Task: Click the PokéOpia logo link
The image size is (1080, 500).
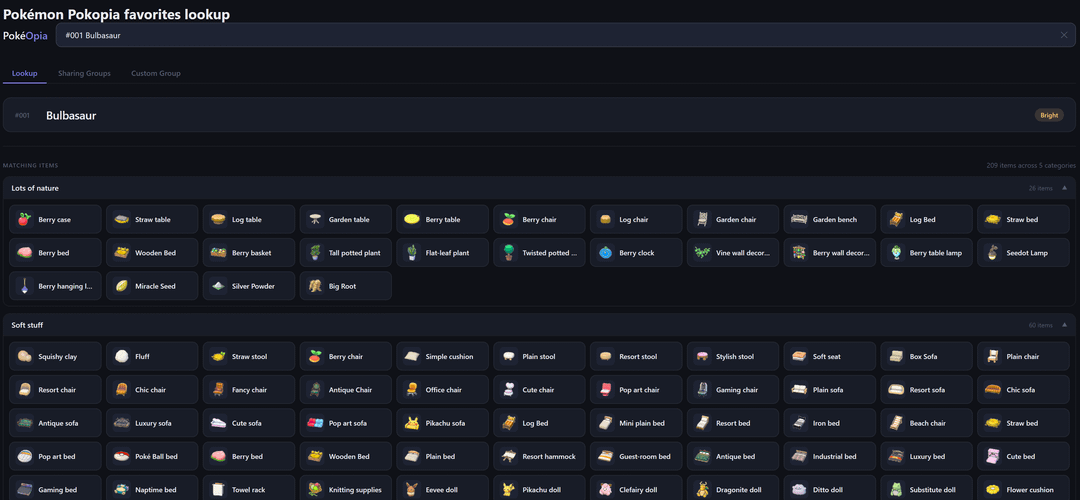Action: (x=25, y=35)
